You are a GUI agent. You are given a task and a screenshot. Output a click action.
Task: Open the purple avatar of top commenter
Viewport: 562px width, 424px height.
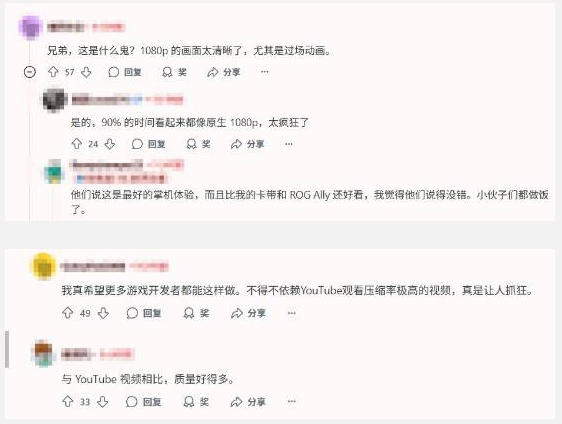click(31, 27)
